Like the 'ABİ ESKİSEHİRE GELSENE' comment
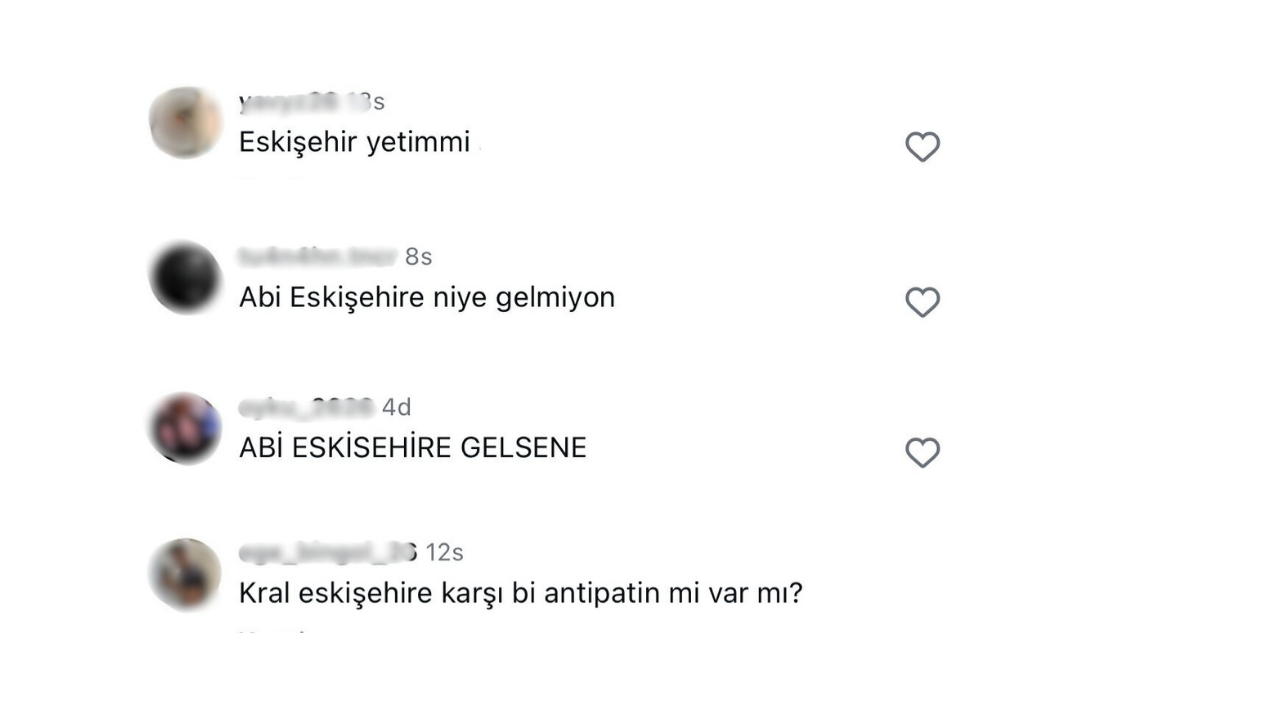This screenshot has width=1280, height=720. (x=922, y=452)
